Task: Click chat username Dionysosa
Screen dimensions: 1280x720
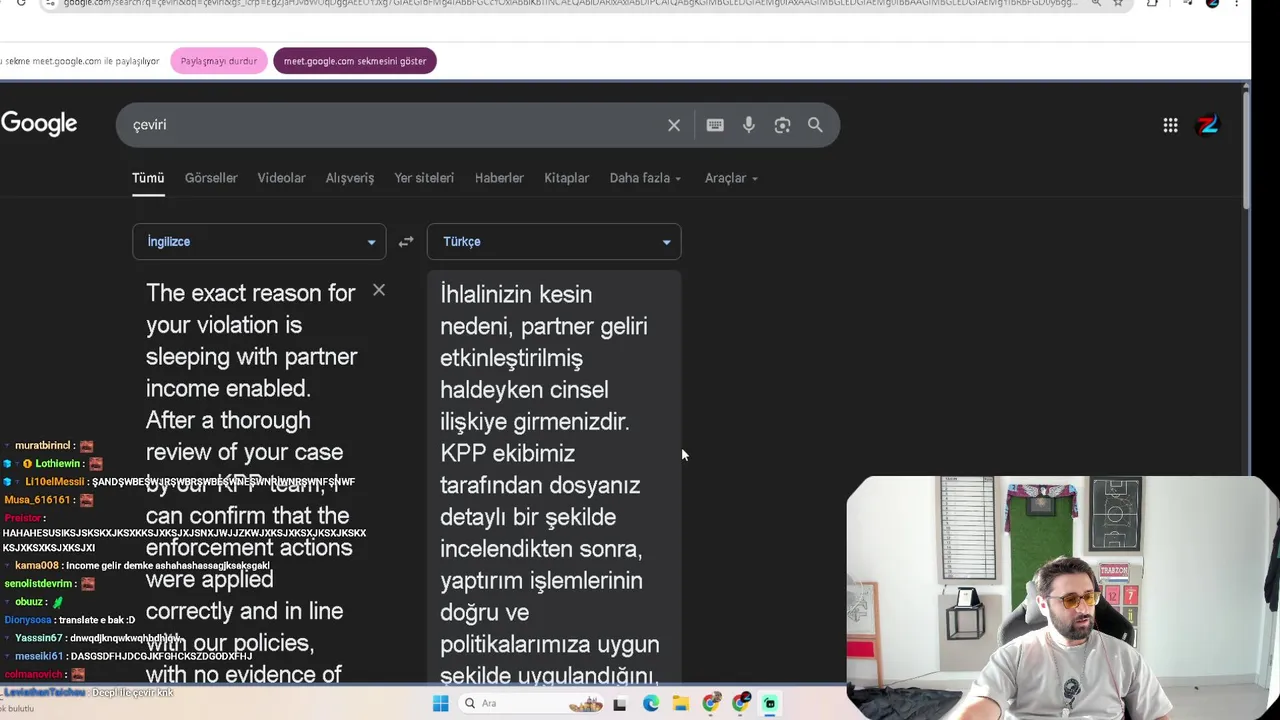Action: [x=27, y=620]
